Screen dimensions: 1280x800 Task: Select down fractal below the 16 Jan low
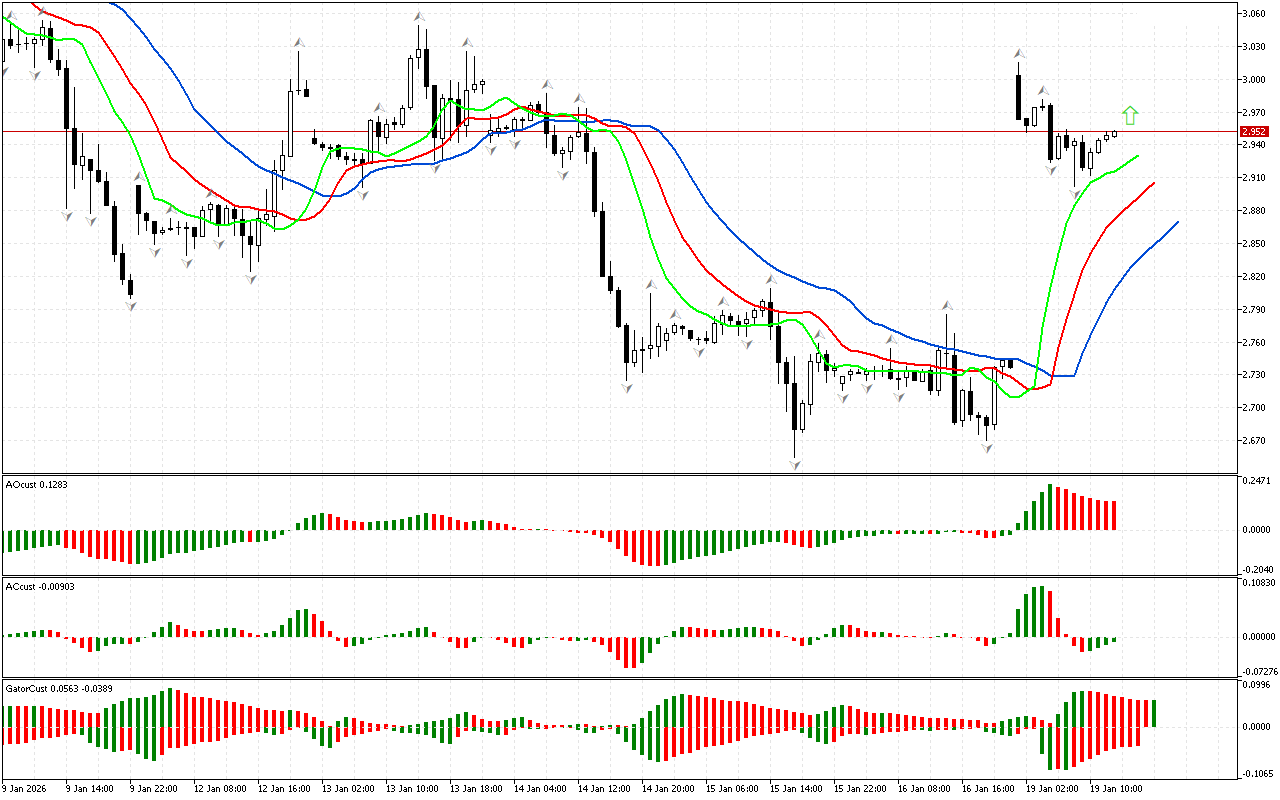(987, 449)
